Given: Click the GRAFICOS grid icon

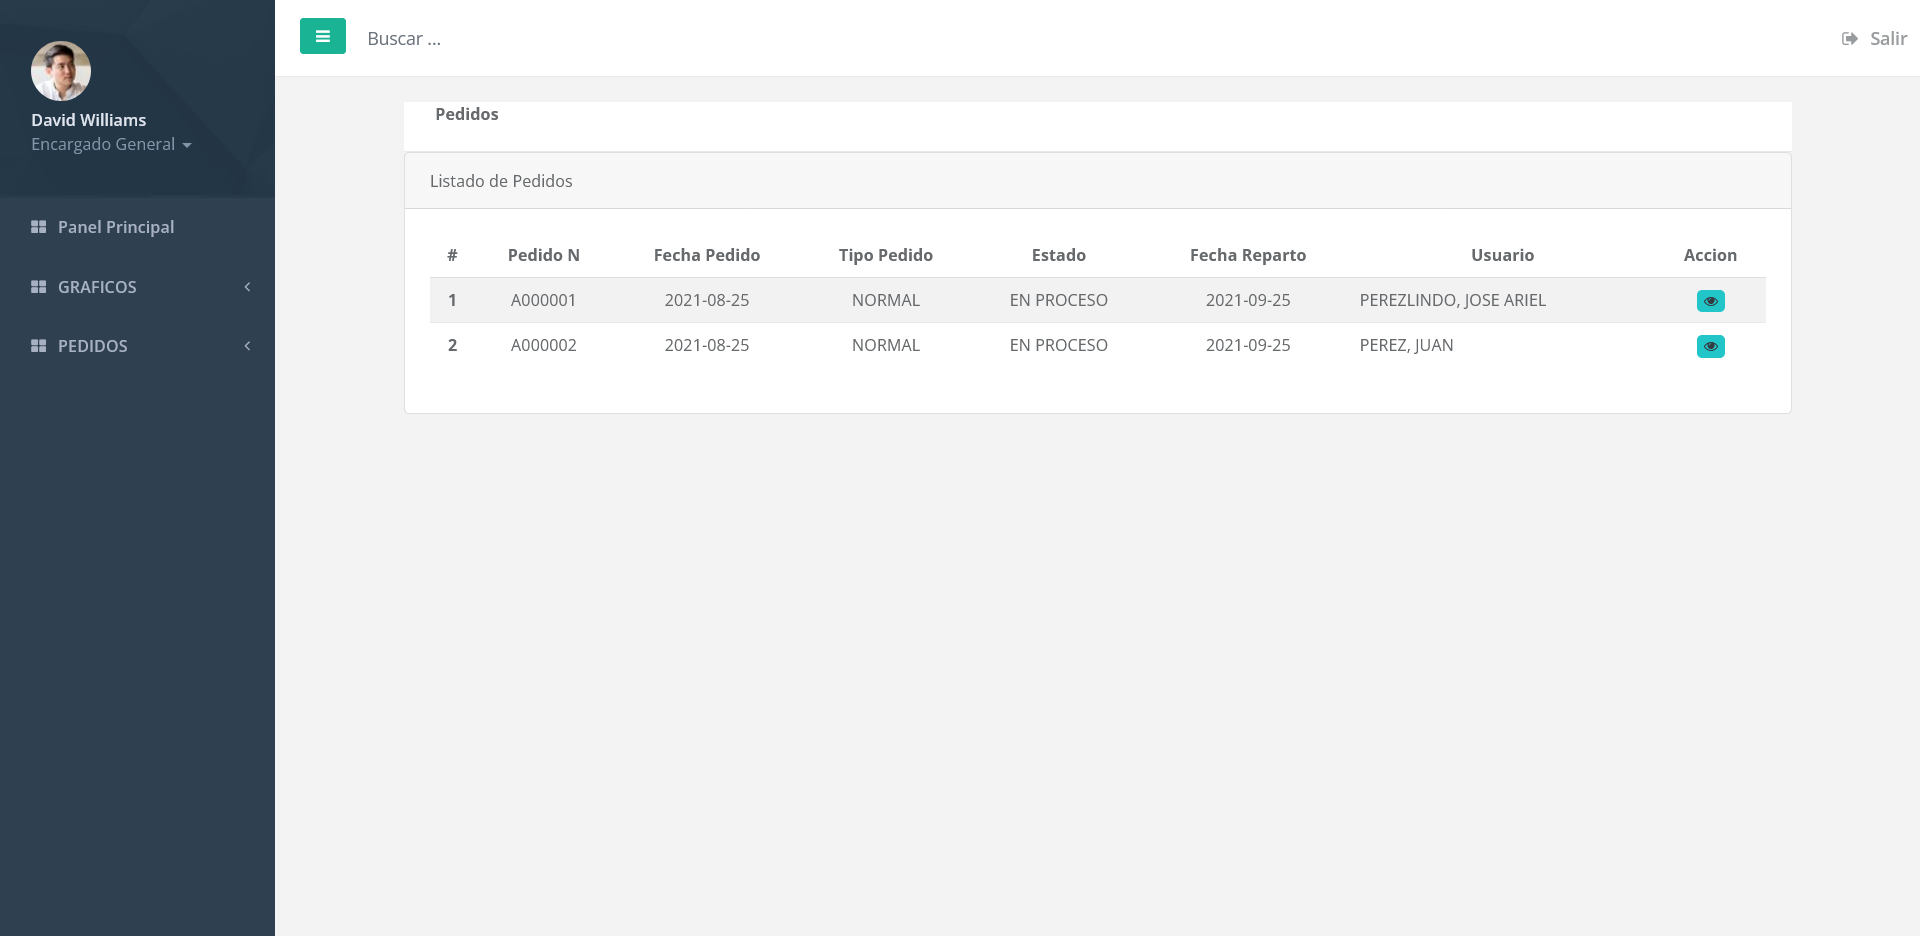Looking at the screenshot, I should (x=39, y=287).
